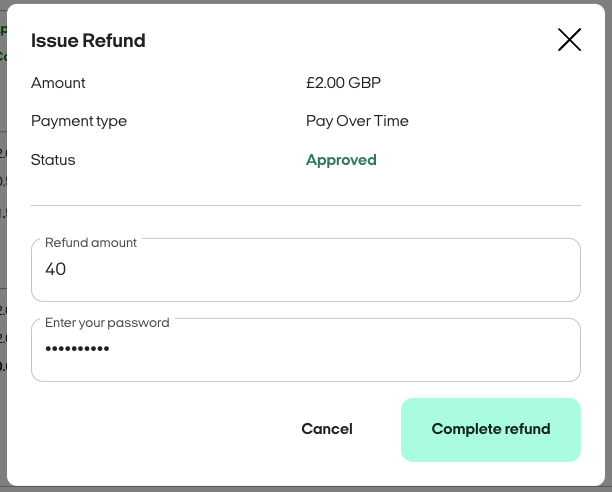This screenshot has height=492, width=612.
Task: Click the Status row label
Action: 53,160
